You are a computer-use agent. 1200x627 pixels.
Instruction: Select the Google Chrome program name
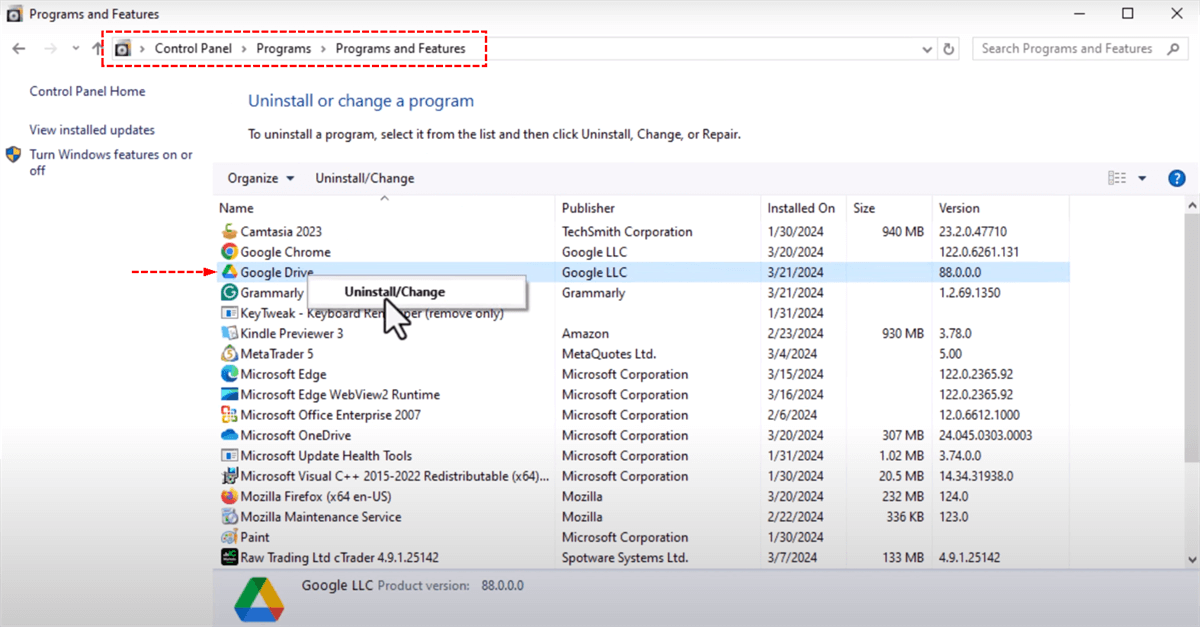pos(285,252)
